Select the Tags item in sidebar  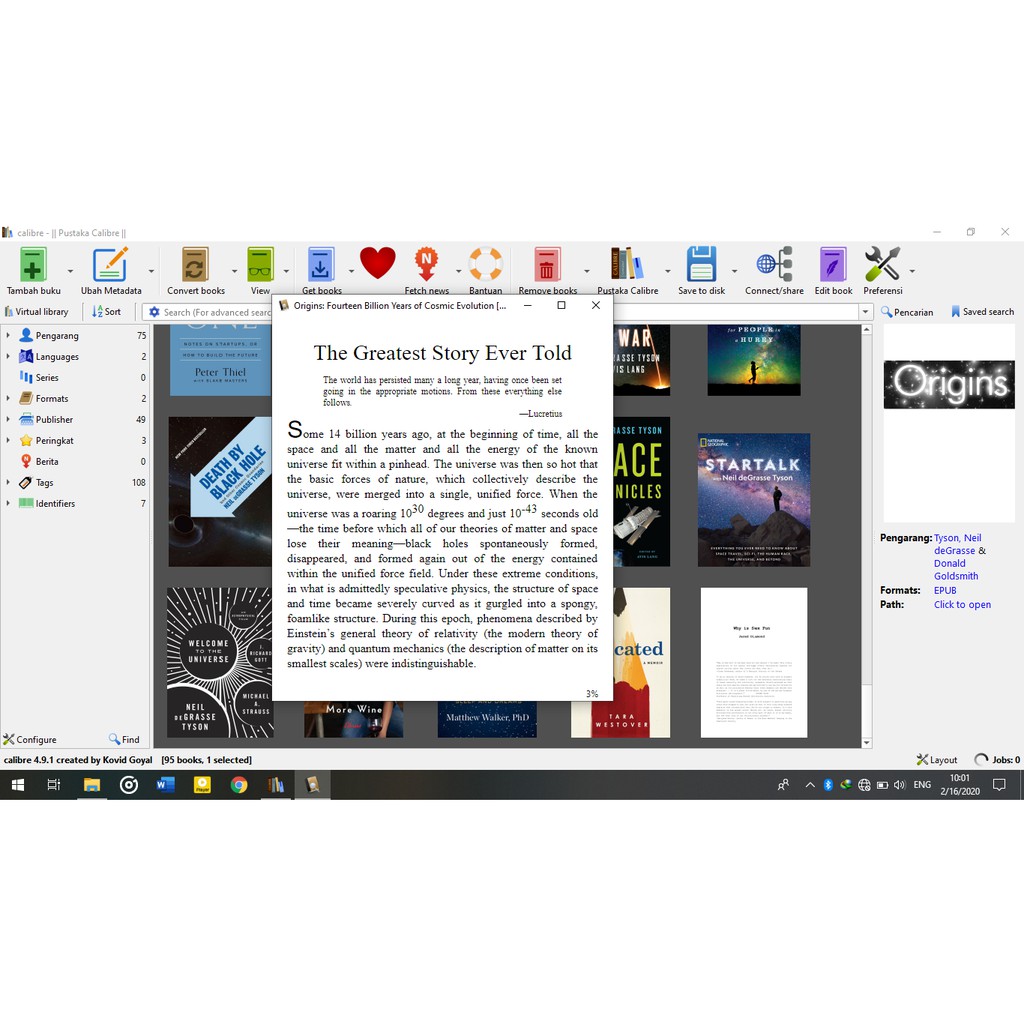click(44, 483)
